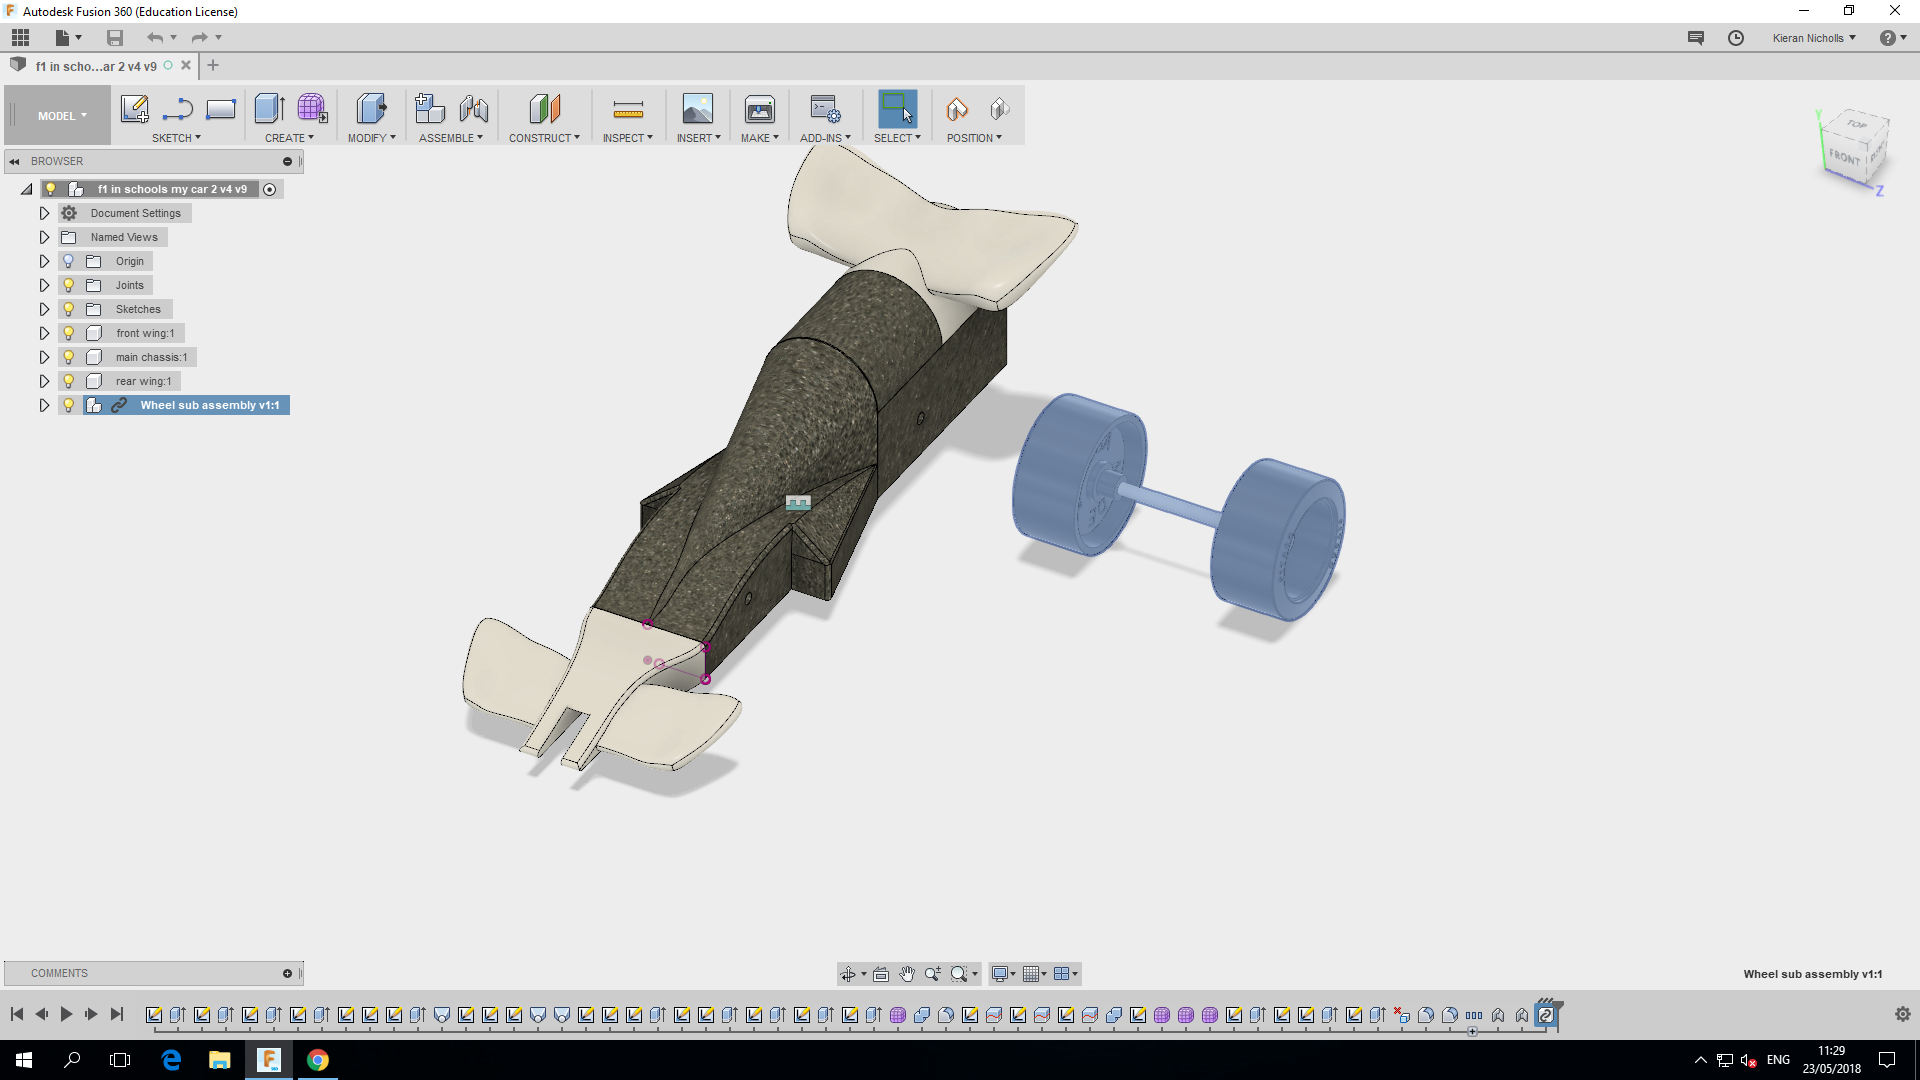Click the Undo arrow
The width and height of the screenshot is (1920, 1080).
coord(155,38)
